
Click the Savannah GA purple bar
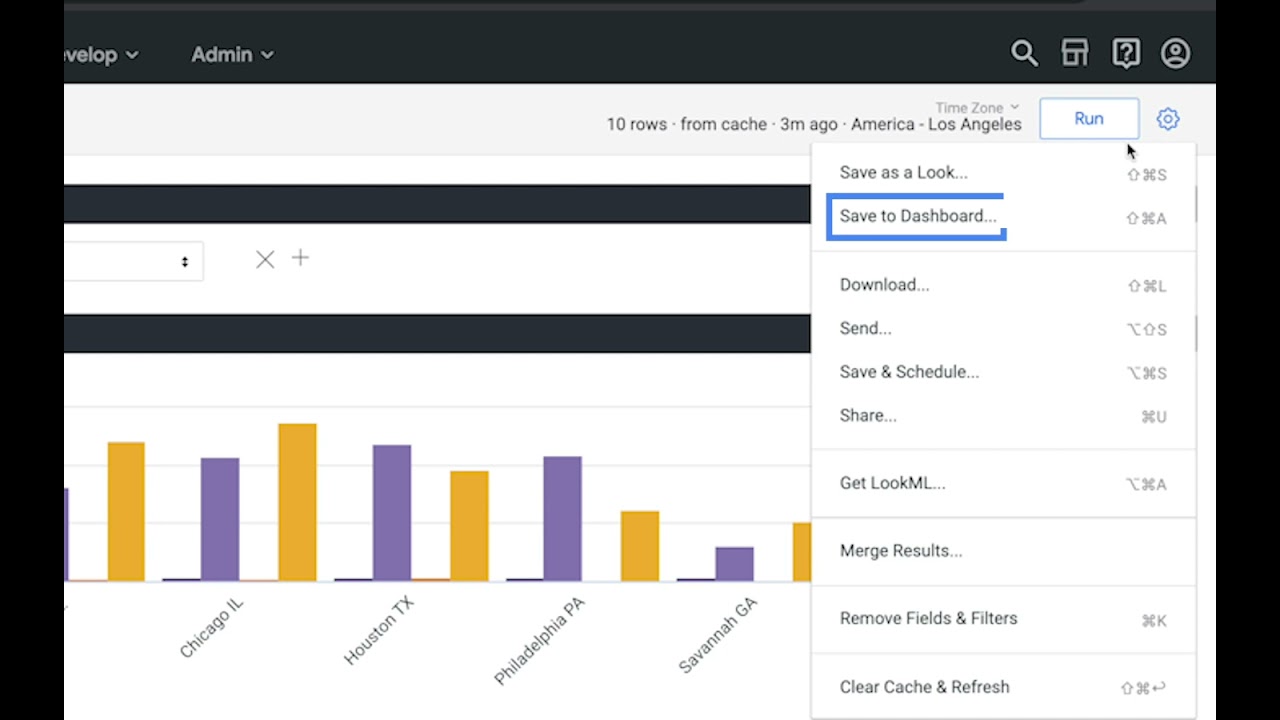click(x=734, y=564)
